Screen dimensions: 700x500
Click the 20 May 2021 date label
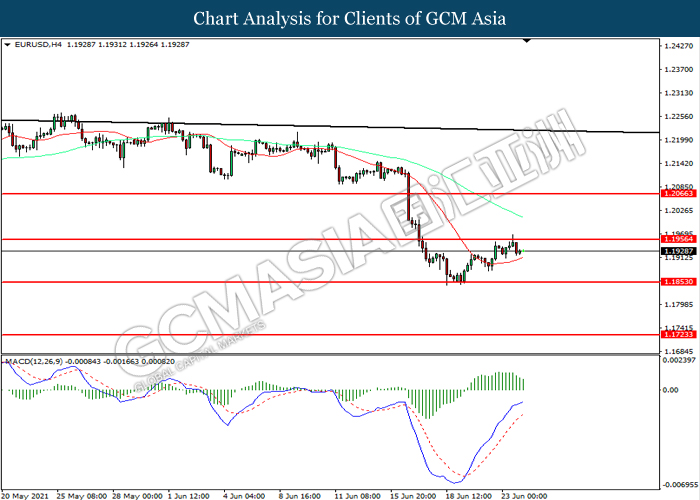(x=25, y=496)
